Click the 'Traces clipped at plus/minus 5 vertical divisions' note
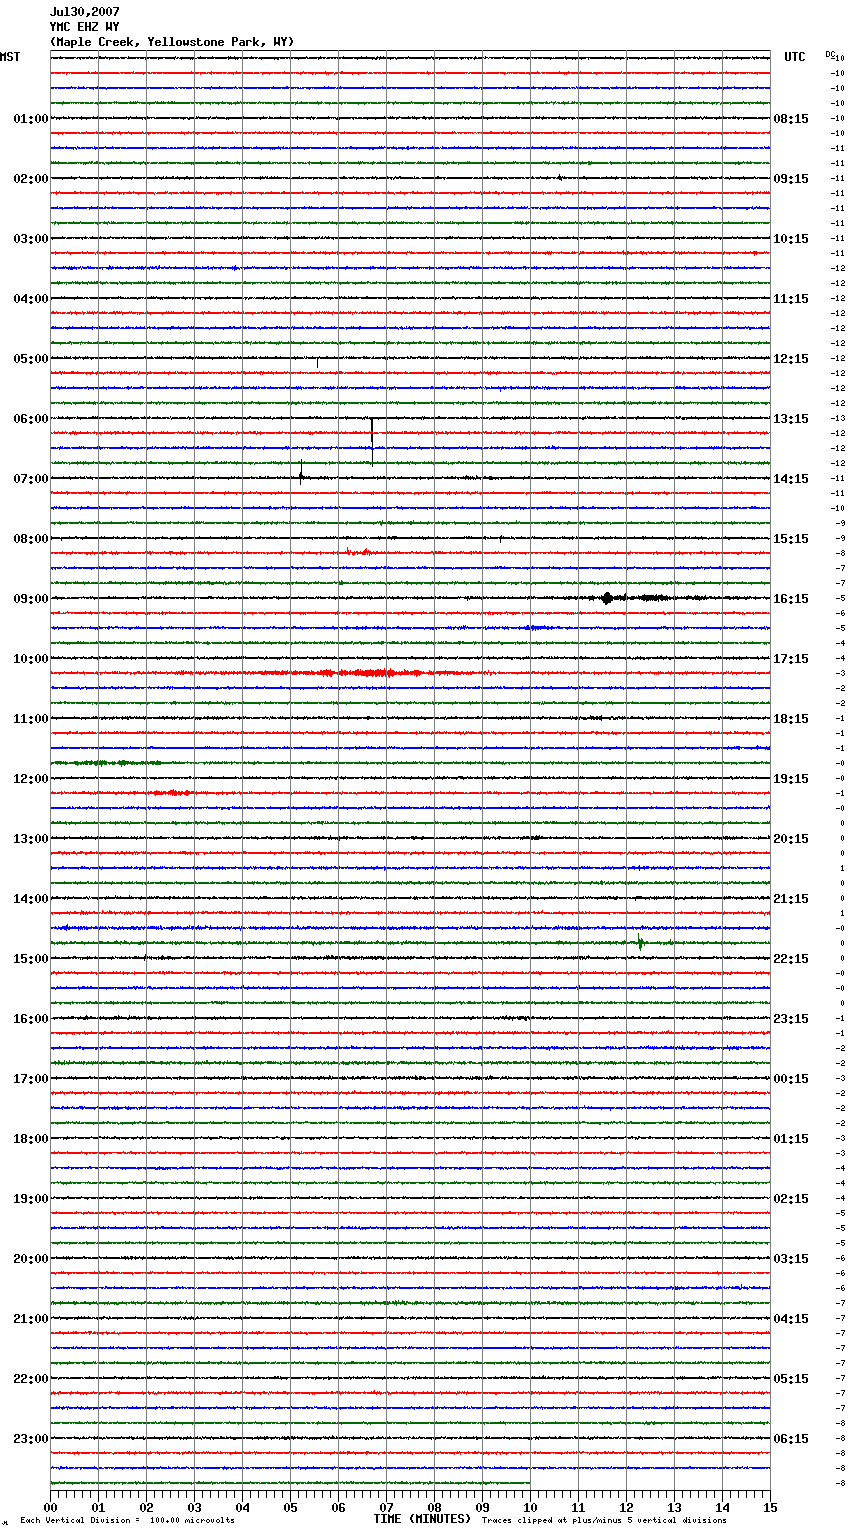 pyautogui.click(x=604, y=1521)
